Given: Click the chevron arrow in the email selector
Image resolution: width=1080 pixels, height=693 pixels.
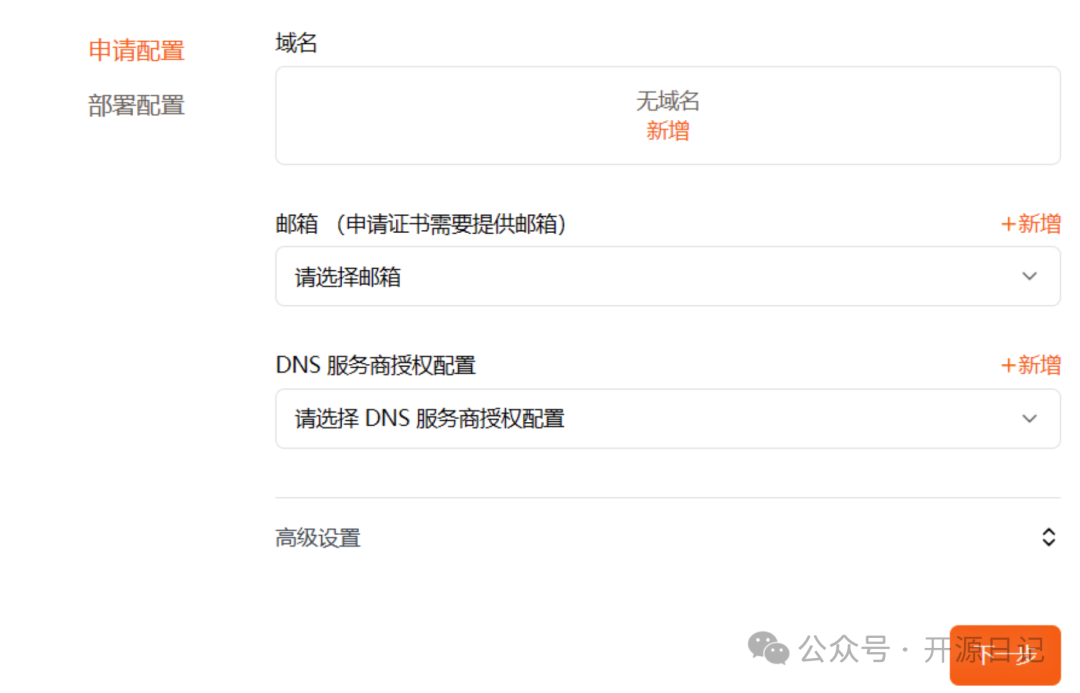Looking at the screenshot, I should 1029,277.
